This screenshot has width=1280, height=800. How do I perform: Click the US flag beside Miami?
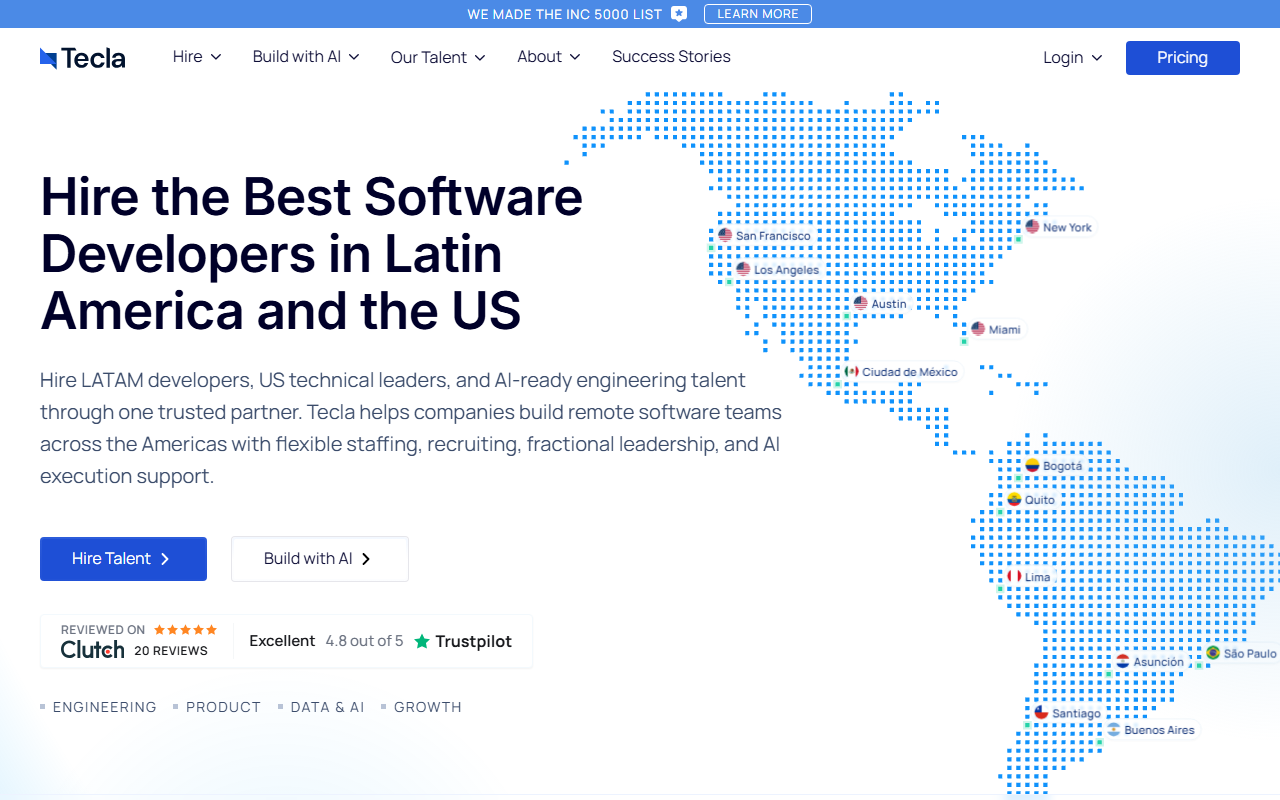[x=978, y=329]
